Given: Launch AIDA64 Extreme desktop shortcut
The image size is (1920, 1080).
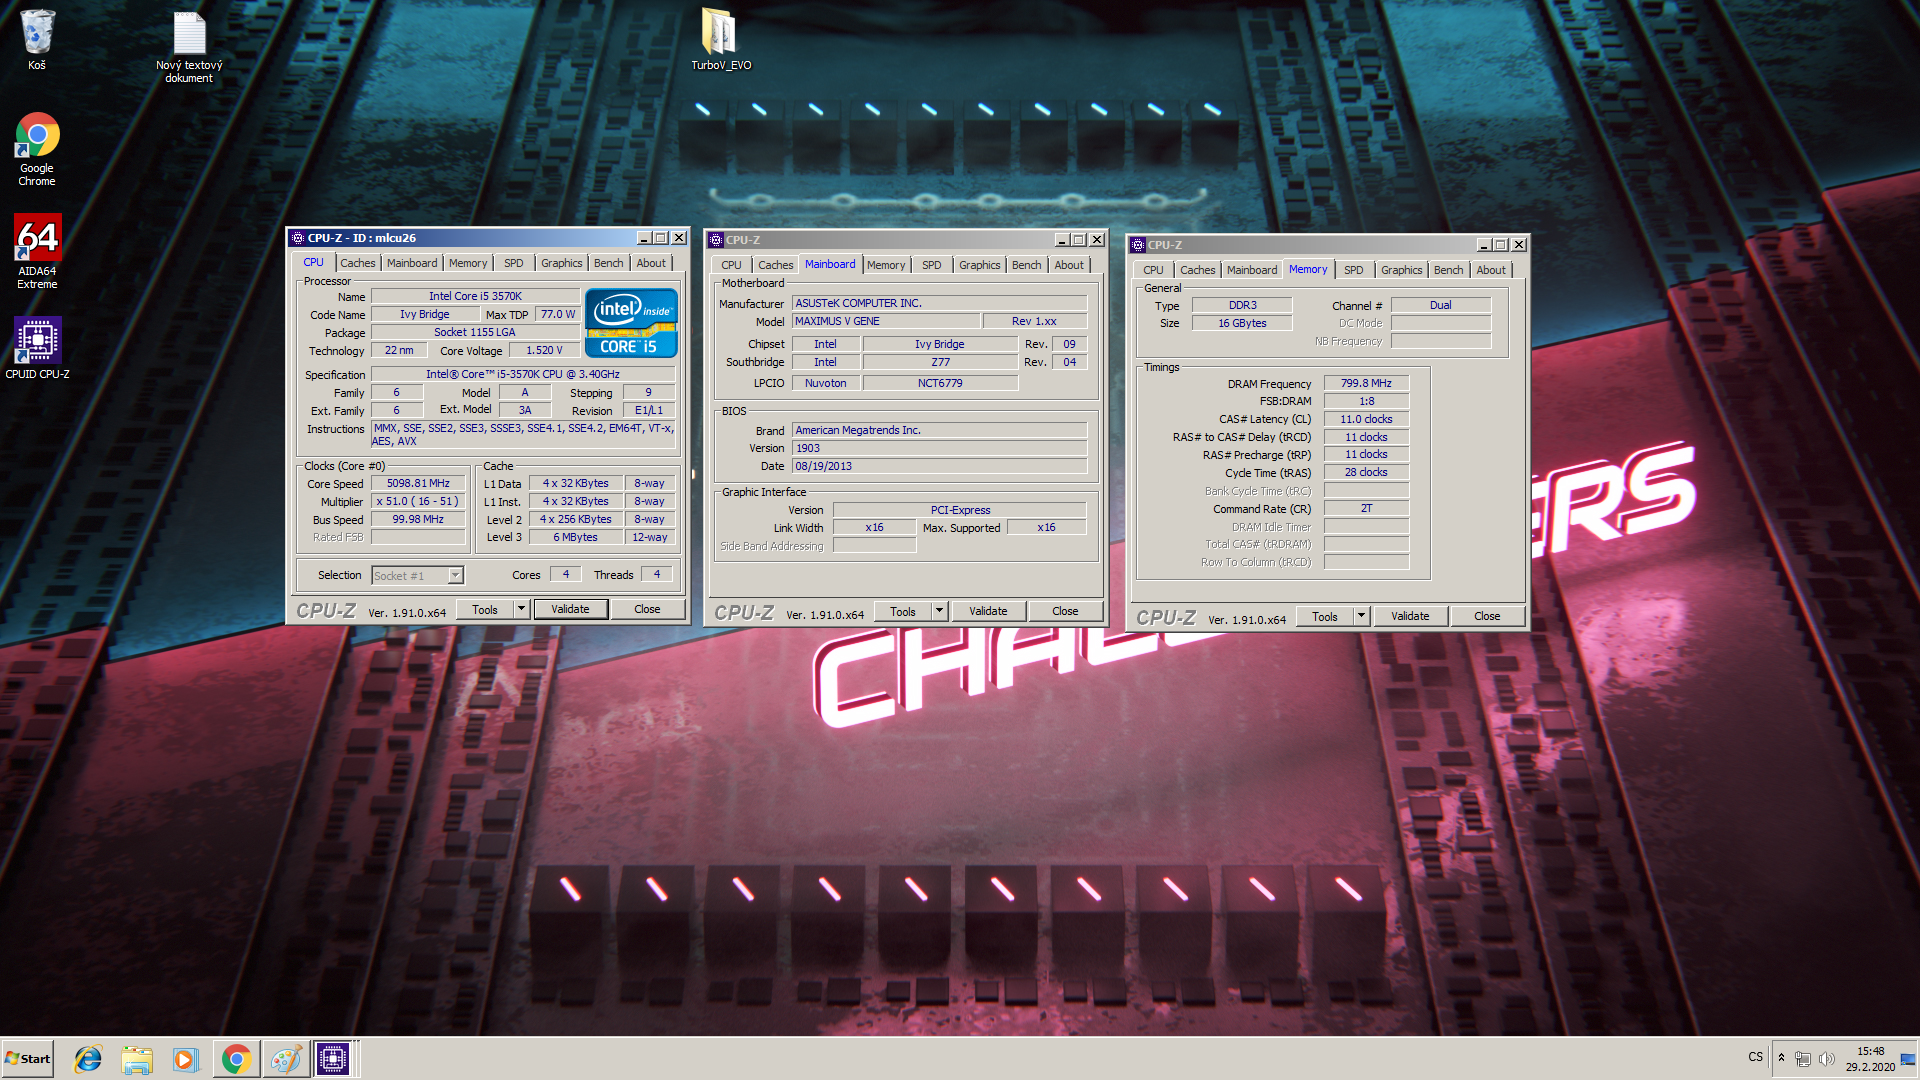Looking at the screenshot, I should coord(37,251).
